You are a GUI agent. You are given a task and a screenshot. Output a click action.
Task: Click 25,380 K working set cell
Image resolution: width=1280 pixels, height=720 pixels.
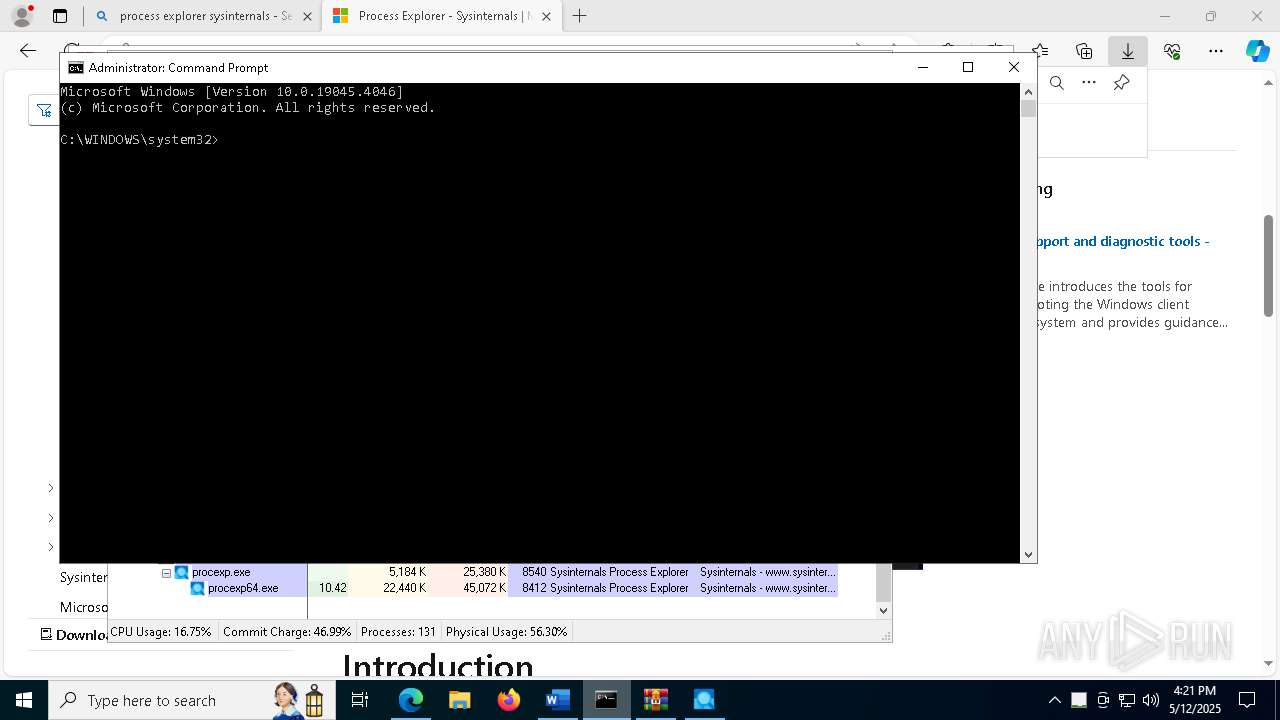point(484,572)
